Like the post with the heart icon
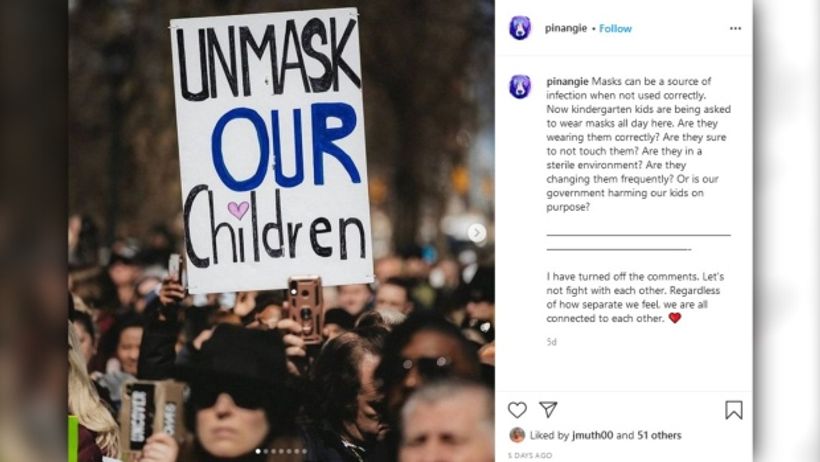This screenshot has width=820, height=462. tap(517, 410)
